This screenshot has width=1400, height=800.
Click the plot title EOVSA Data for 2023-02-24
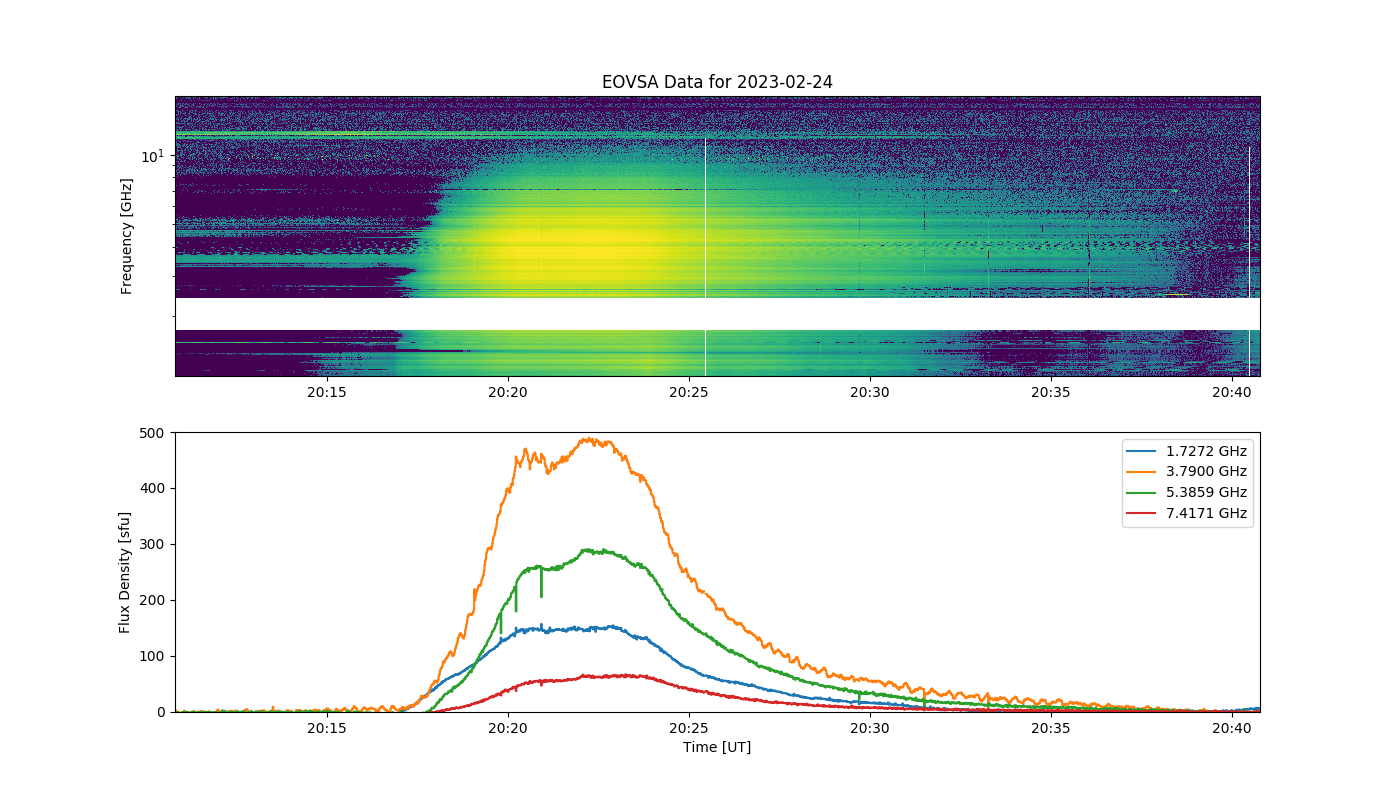(x=717, y=82)
